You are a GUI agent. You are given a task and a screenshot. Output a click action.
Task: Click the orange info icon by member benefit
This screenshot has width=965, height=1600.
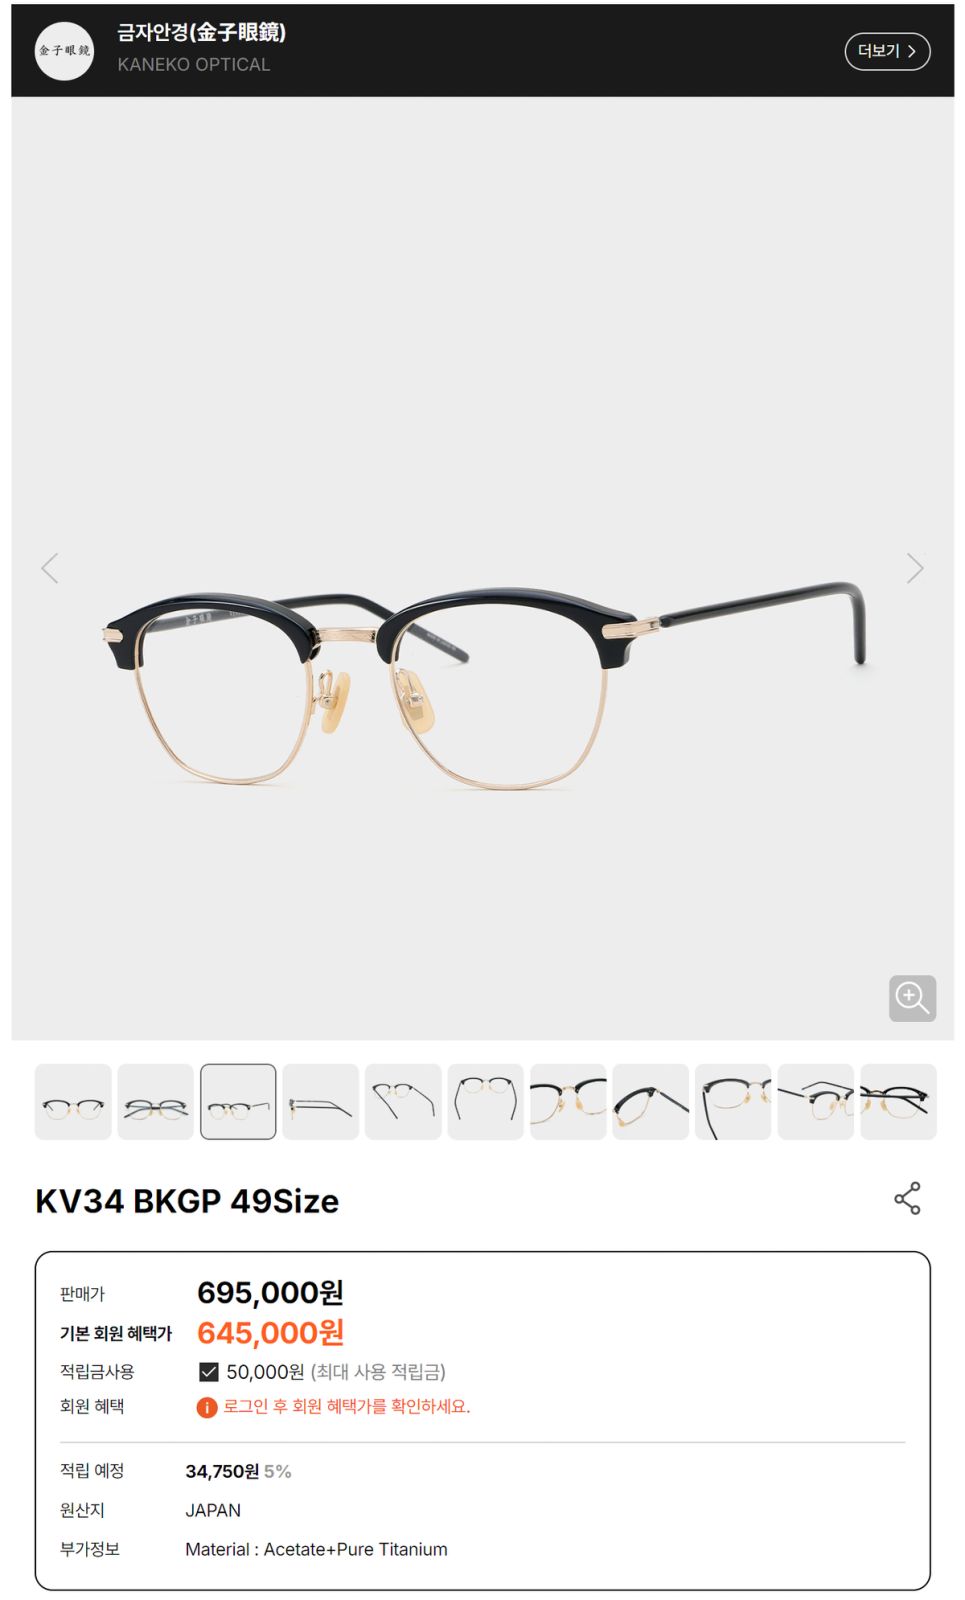[207, 1408]
